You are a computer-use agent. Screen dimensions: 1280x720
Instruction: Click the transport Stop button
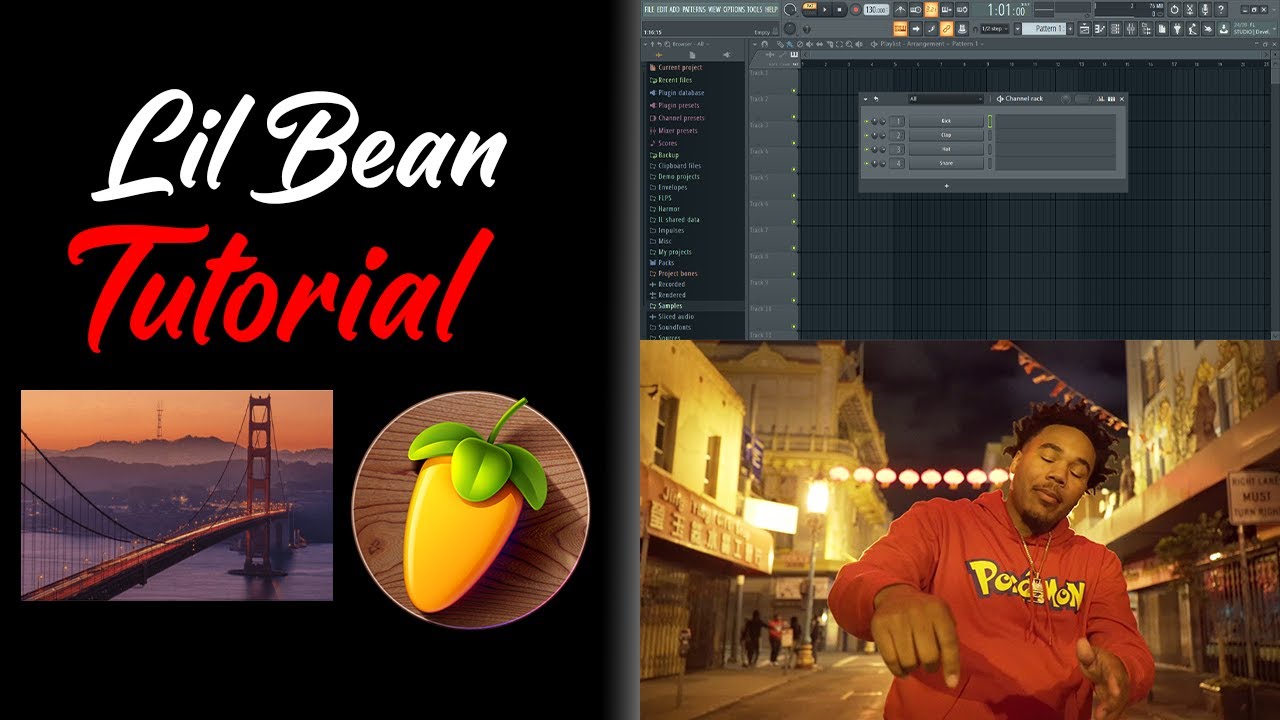(839, 9)
